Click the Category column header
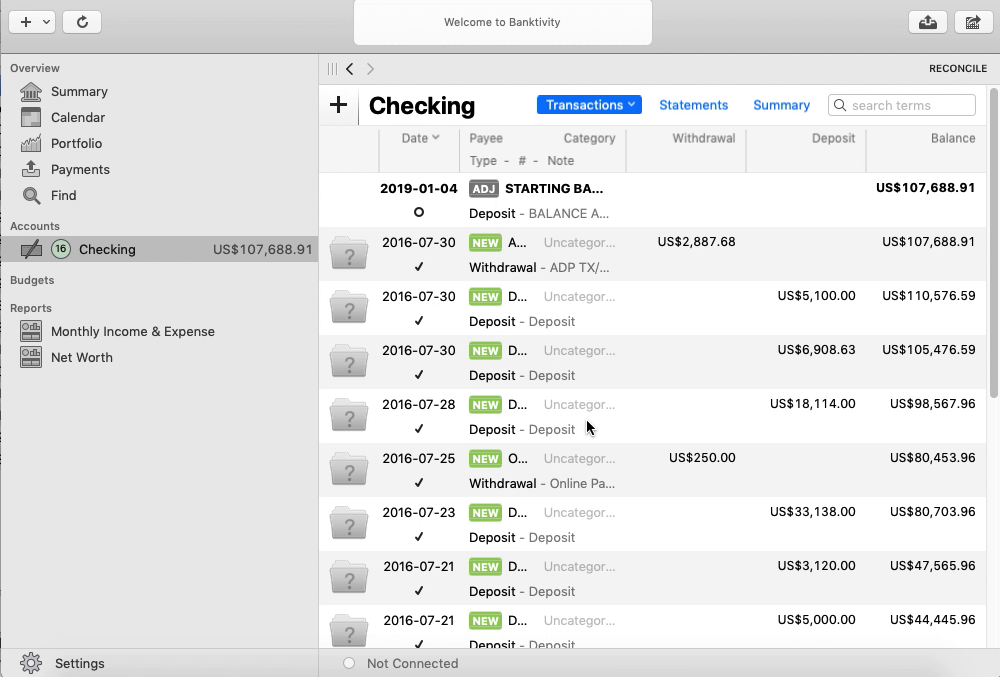Image resolution: width=1000 pixels, height=677 pixels. point(589,138)
